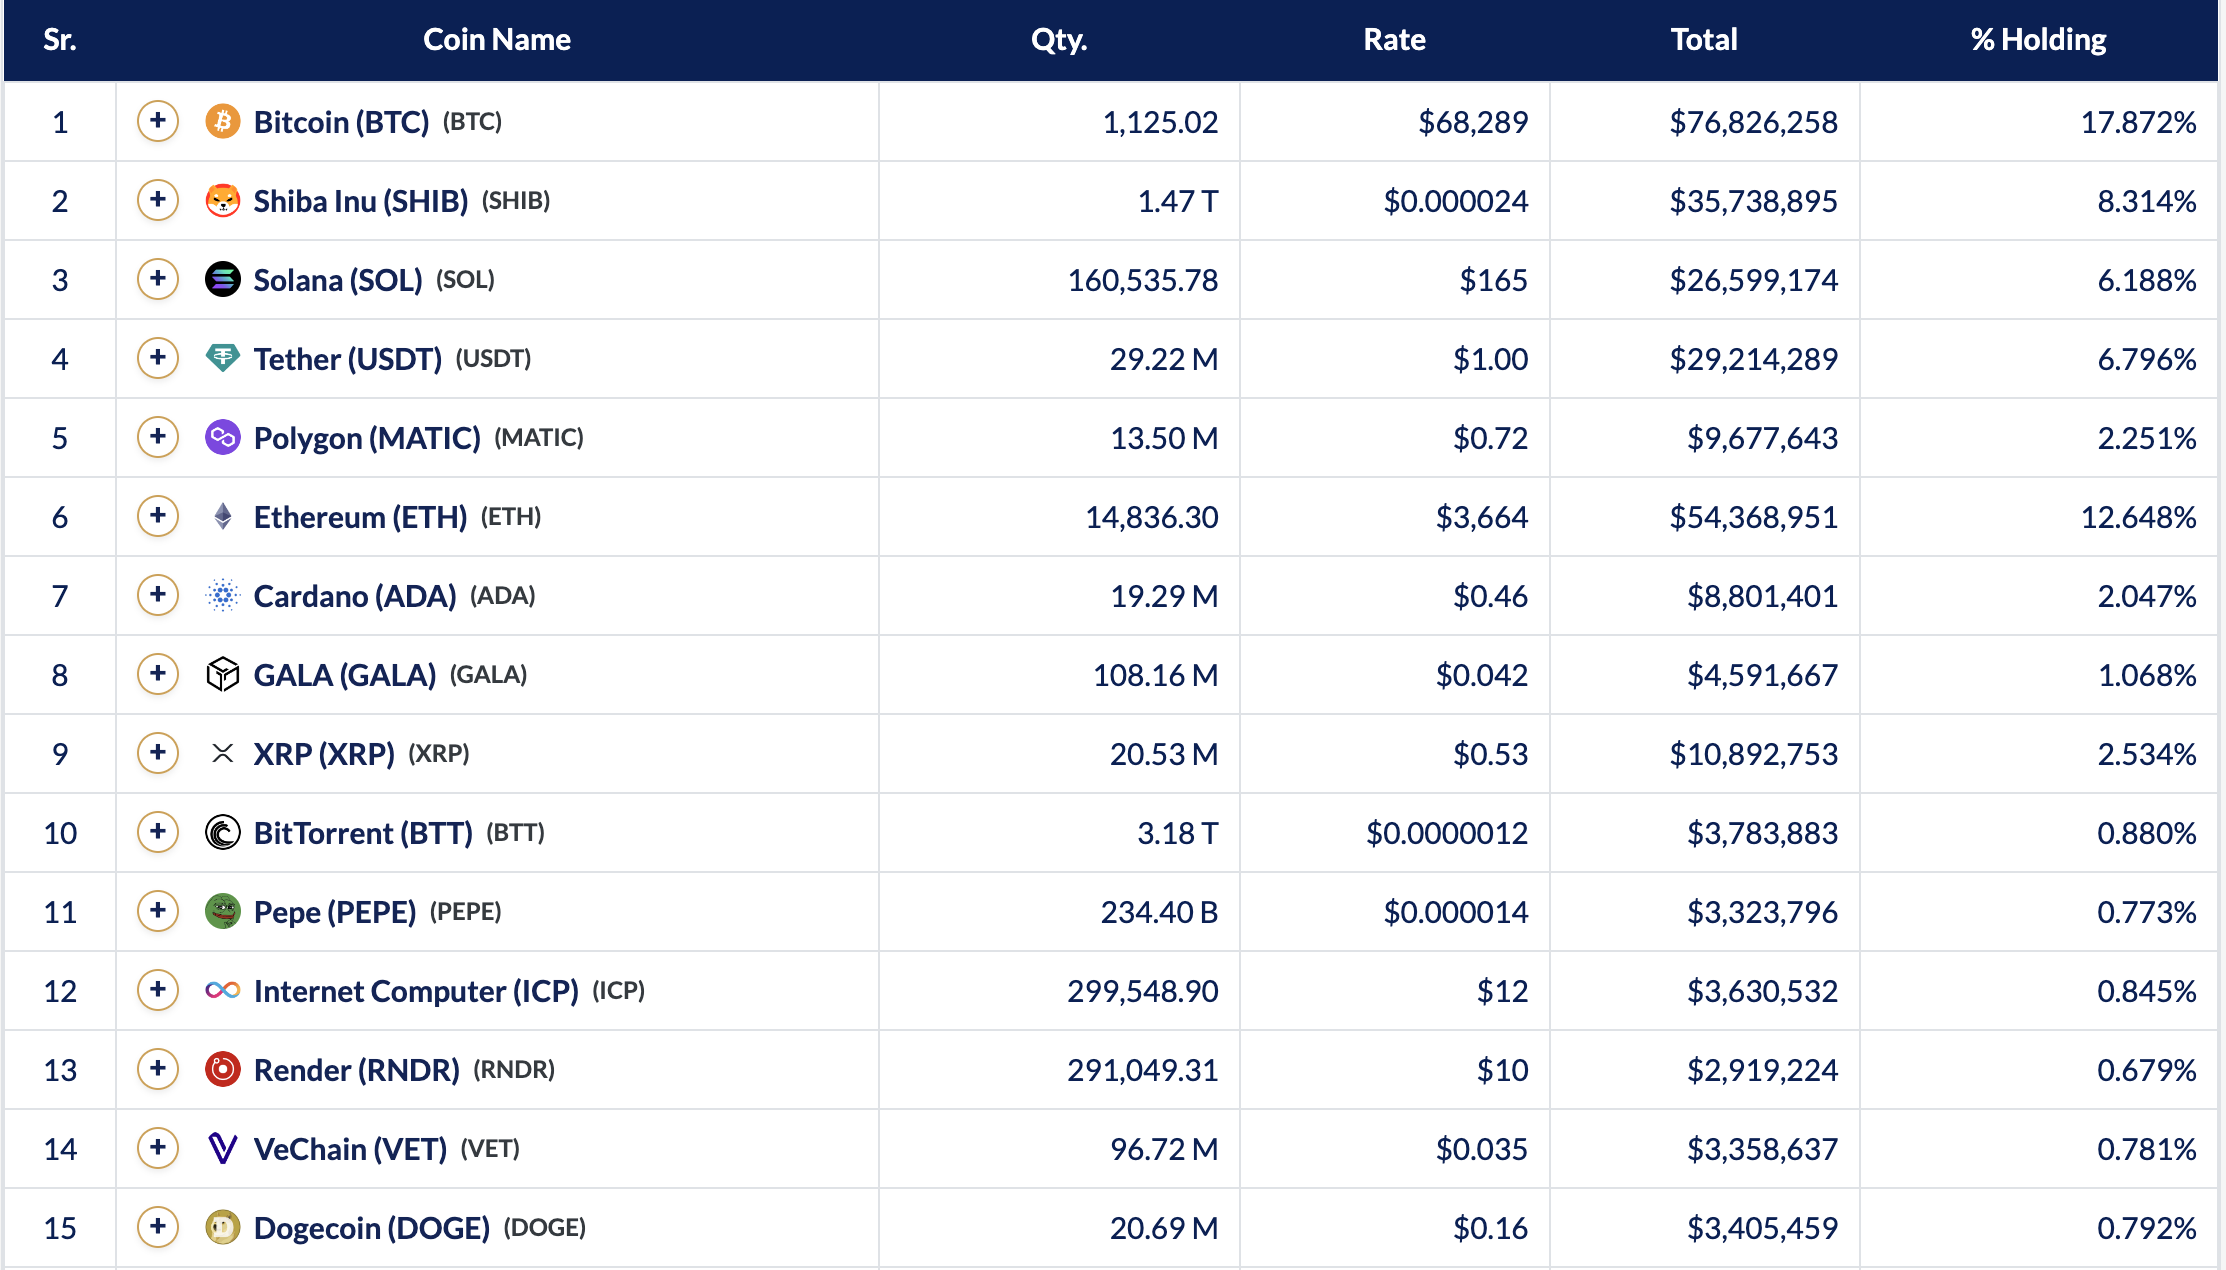Select the GALA rate $0.042

1482,675
